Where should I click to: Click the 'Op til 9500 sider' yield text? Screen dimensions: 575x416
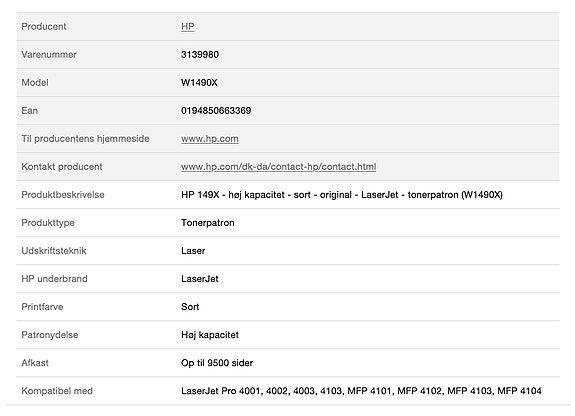(217, 363)
